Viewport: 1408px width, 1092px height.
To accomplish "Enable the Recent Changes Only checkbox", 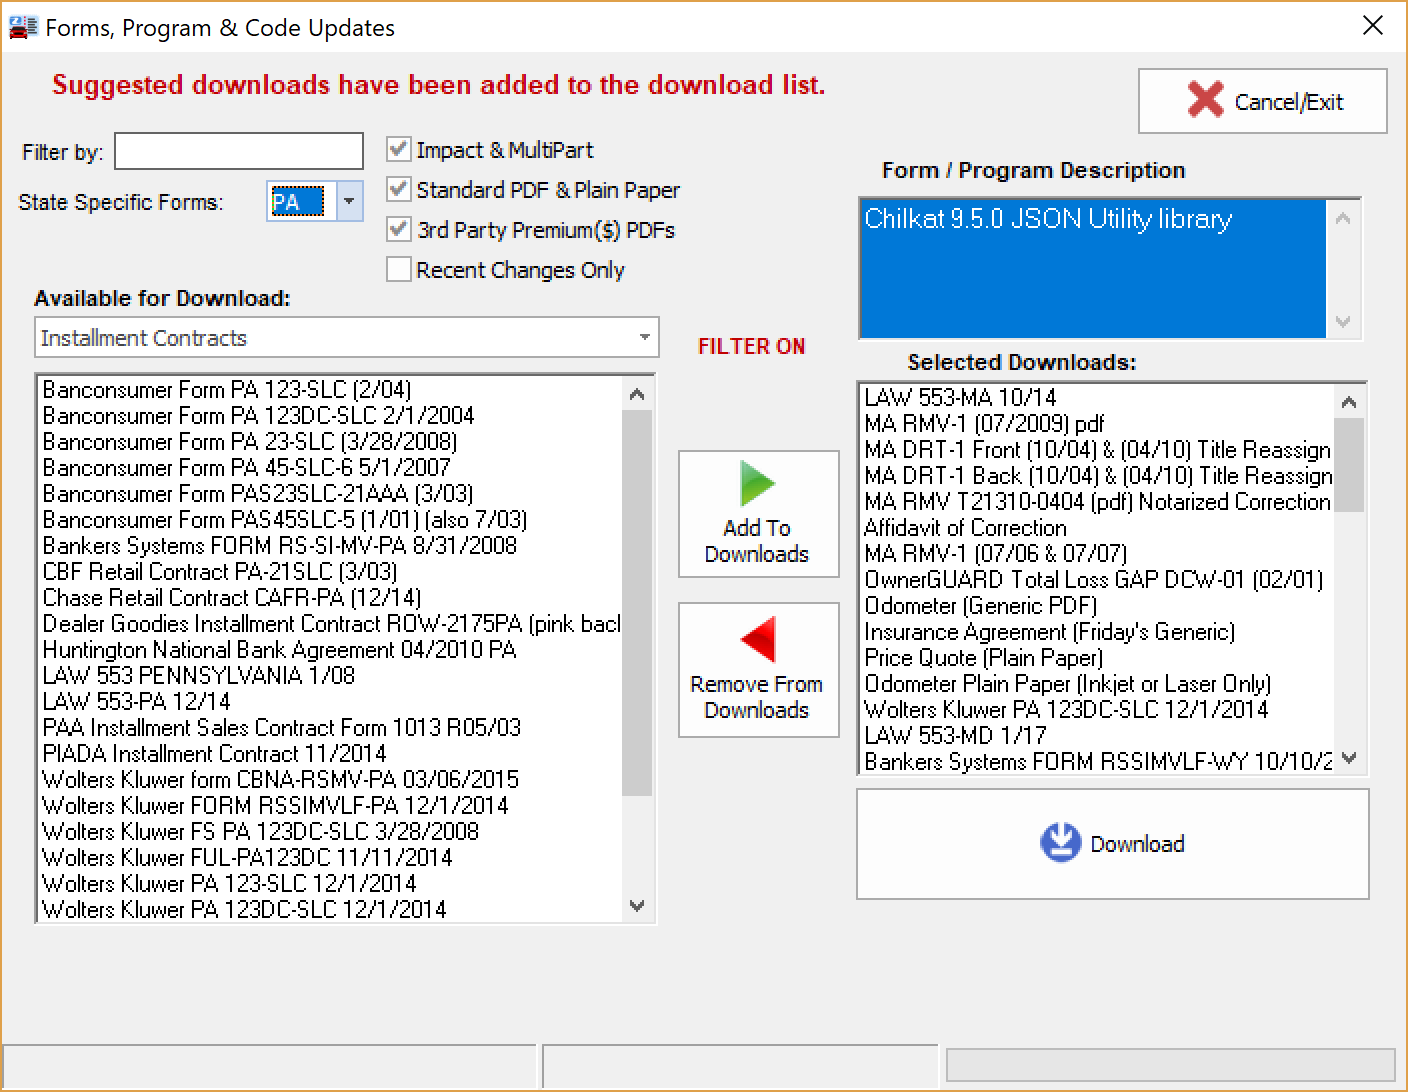I will [x=398, y=269].
